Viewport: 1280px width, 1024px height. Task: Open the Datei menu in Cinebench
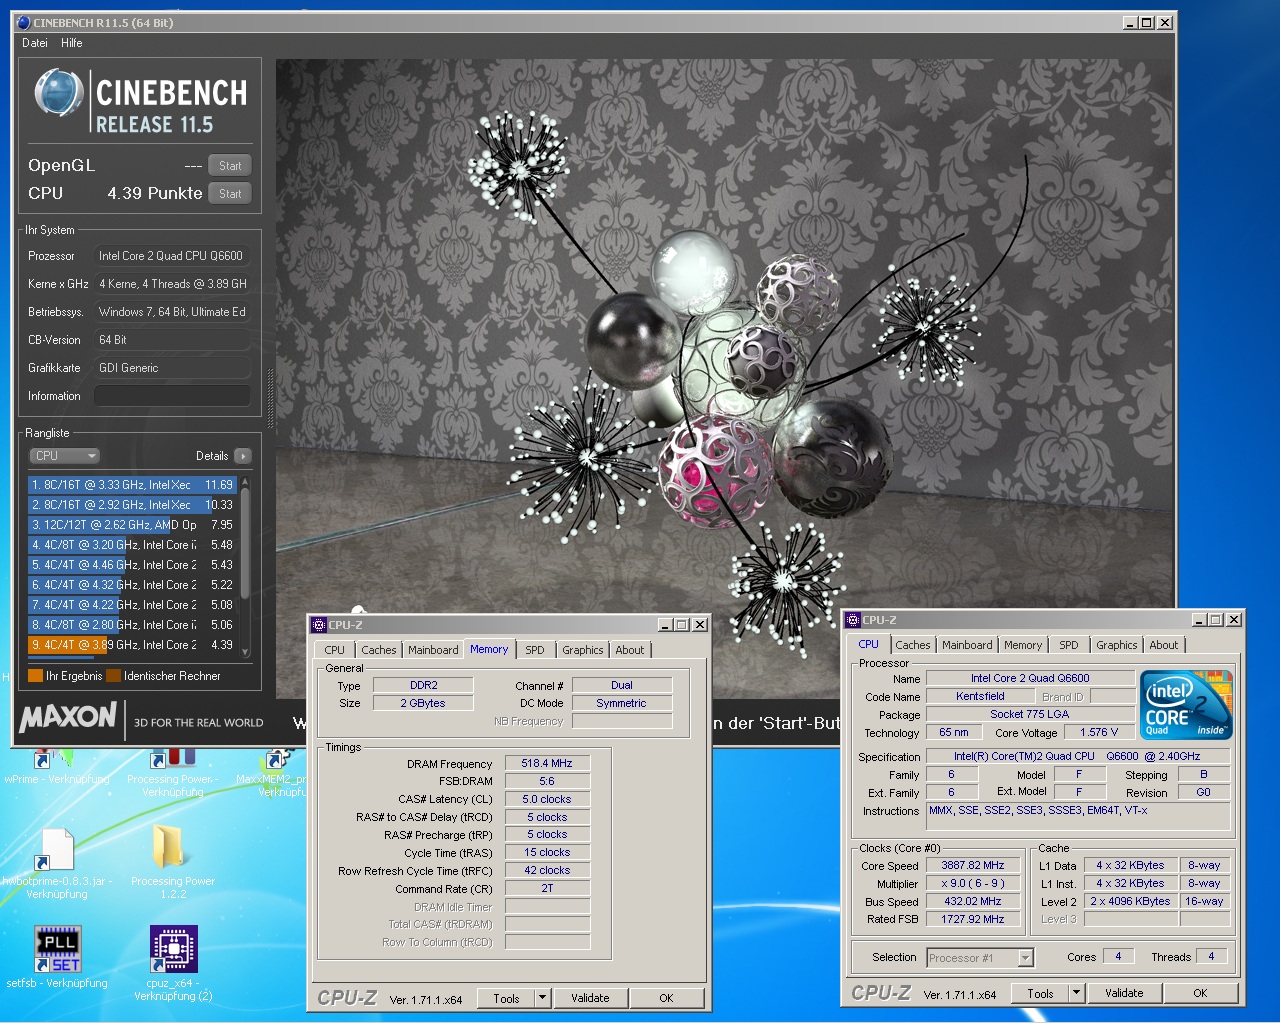(x=35, y=43)
